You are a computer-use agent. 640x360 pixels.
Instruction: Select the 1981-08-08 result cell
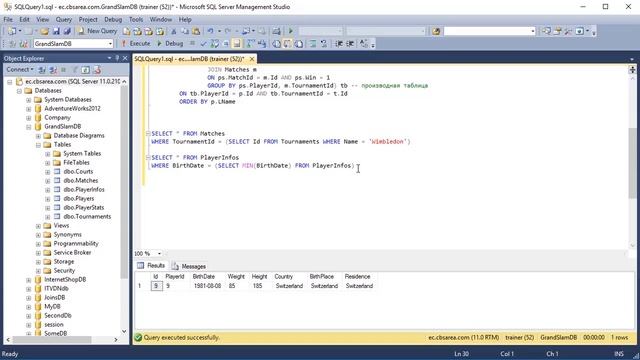[207, 286]
